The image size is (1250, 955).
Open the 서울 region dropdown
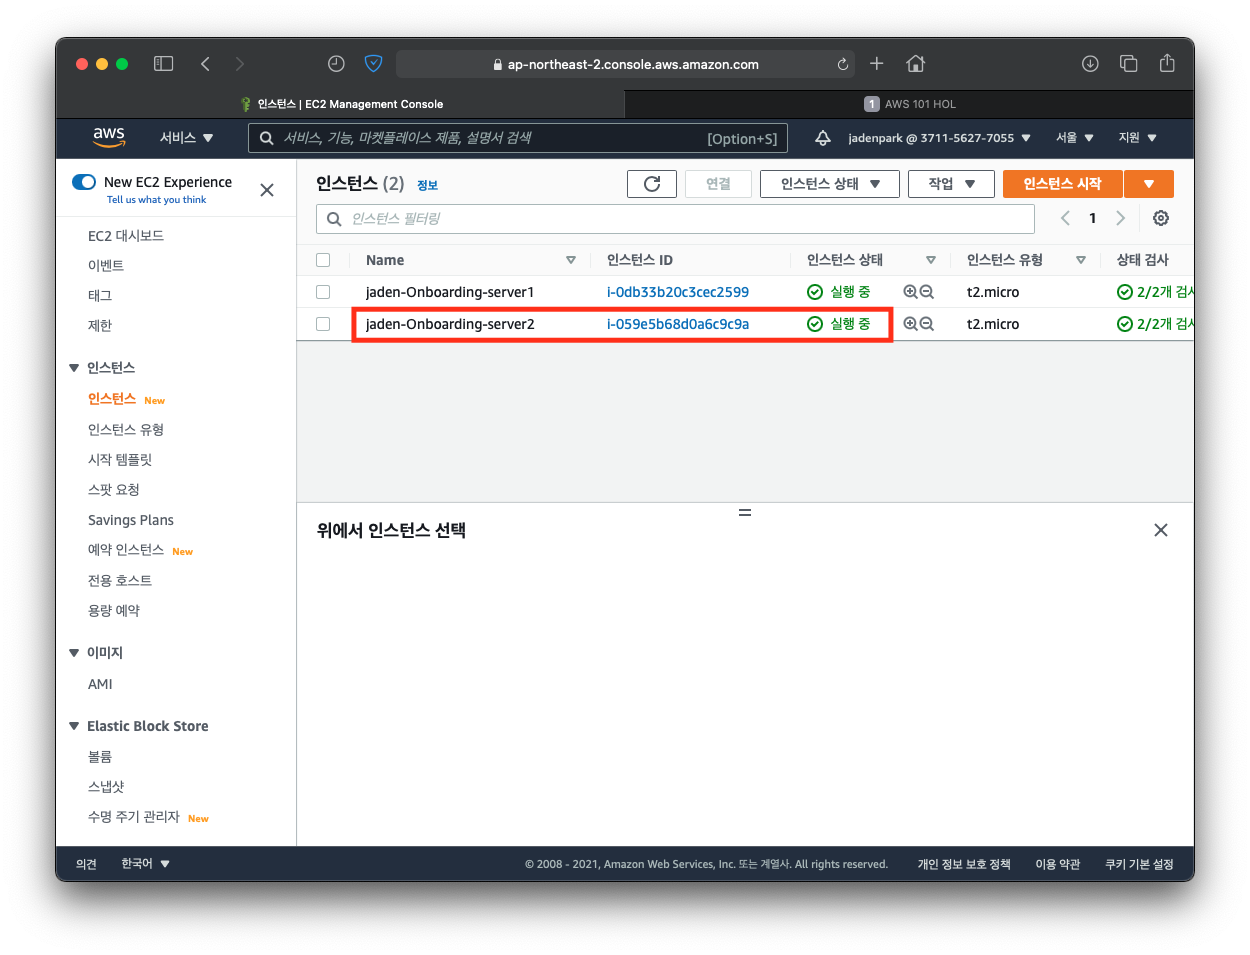point(1075,138)
